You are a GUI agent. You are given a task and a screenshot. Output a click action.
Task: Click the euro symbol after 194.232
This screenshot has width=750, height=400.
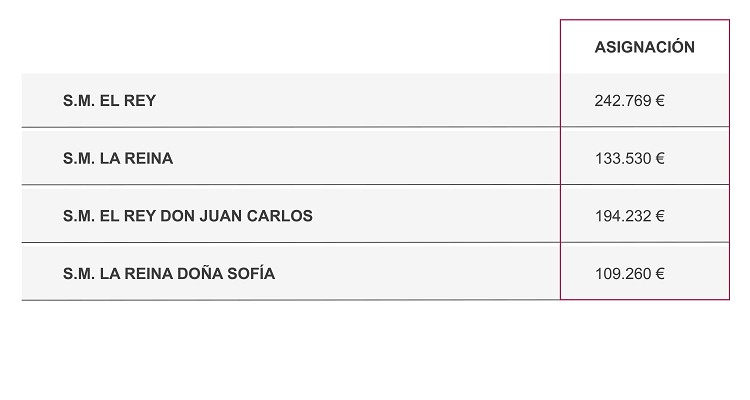pos(660,216)
